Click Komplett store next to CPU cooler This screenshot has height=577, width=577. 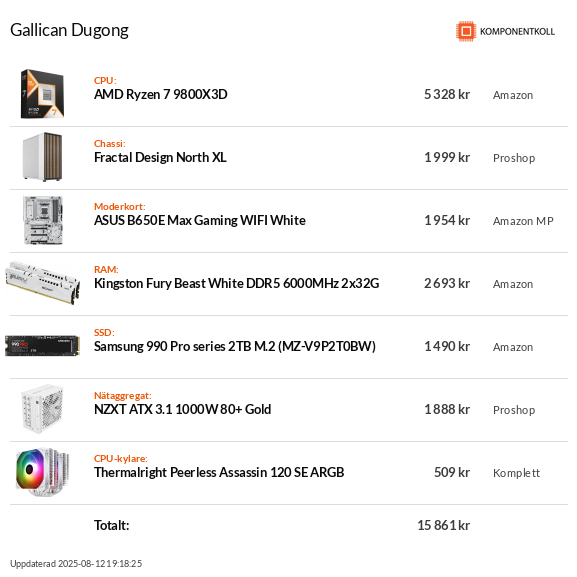pos(516,473)
